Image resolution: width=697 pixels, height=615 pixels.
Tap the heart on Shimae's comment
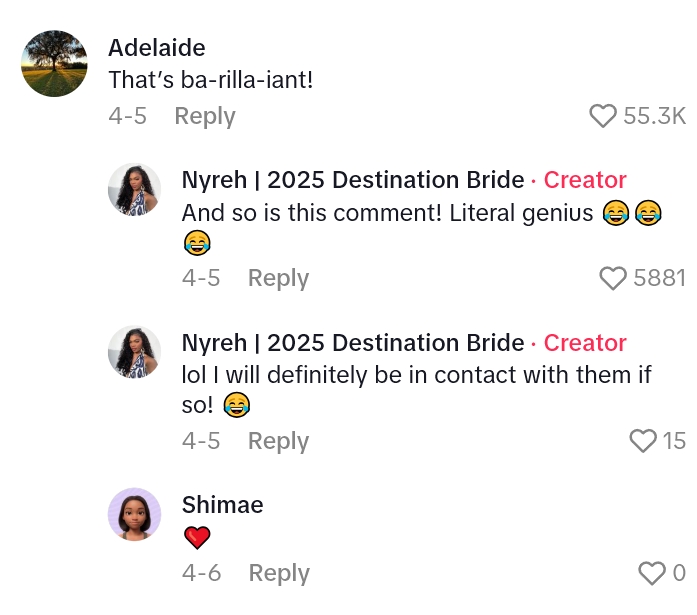[652, 574]
